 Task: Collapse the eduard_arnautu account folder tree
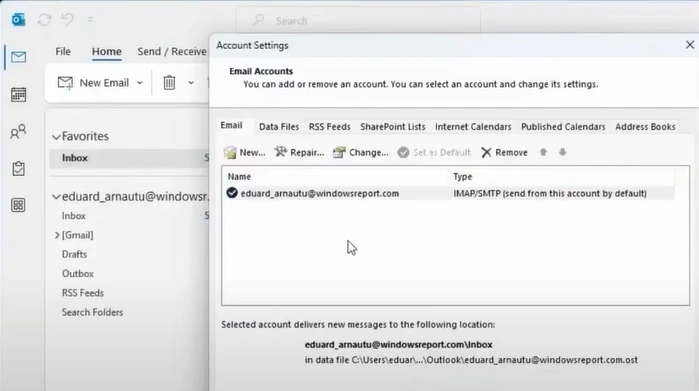click(x=56, y=197)
